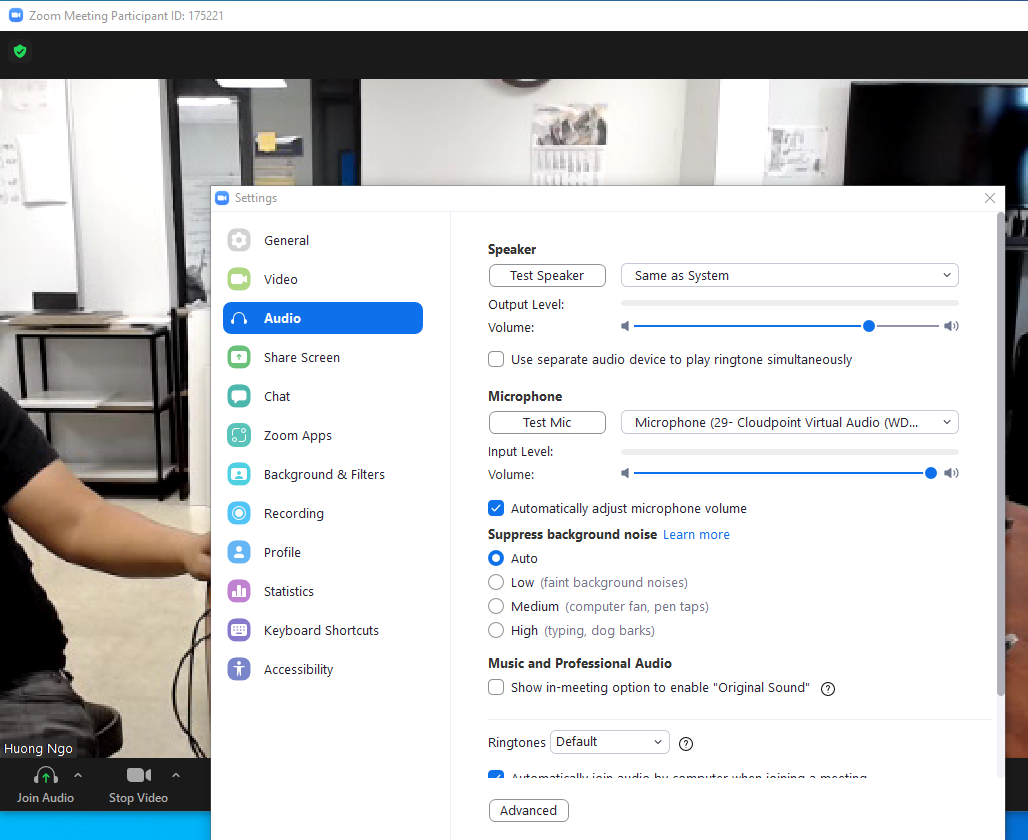Open Share Screen settings tab
Image resolution: width=1028 pixels, height=840 pixels.
[x=323, y=357]
